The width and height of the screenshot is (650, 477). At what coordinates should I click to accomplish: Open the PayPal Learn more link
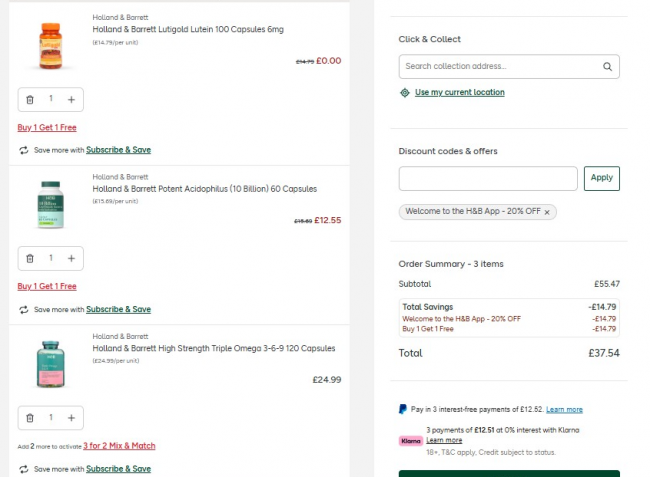pyautogui.click(x=564, y=409)
